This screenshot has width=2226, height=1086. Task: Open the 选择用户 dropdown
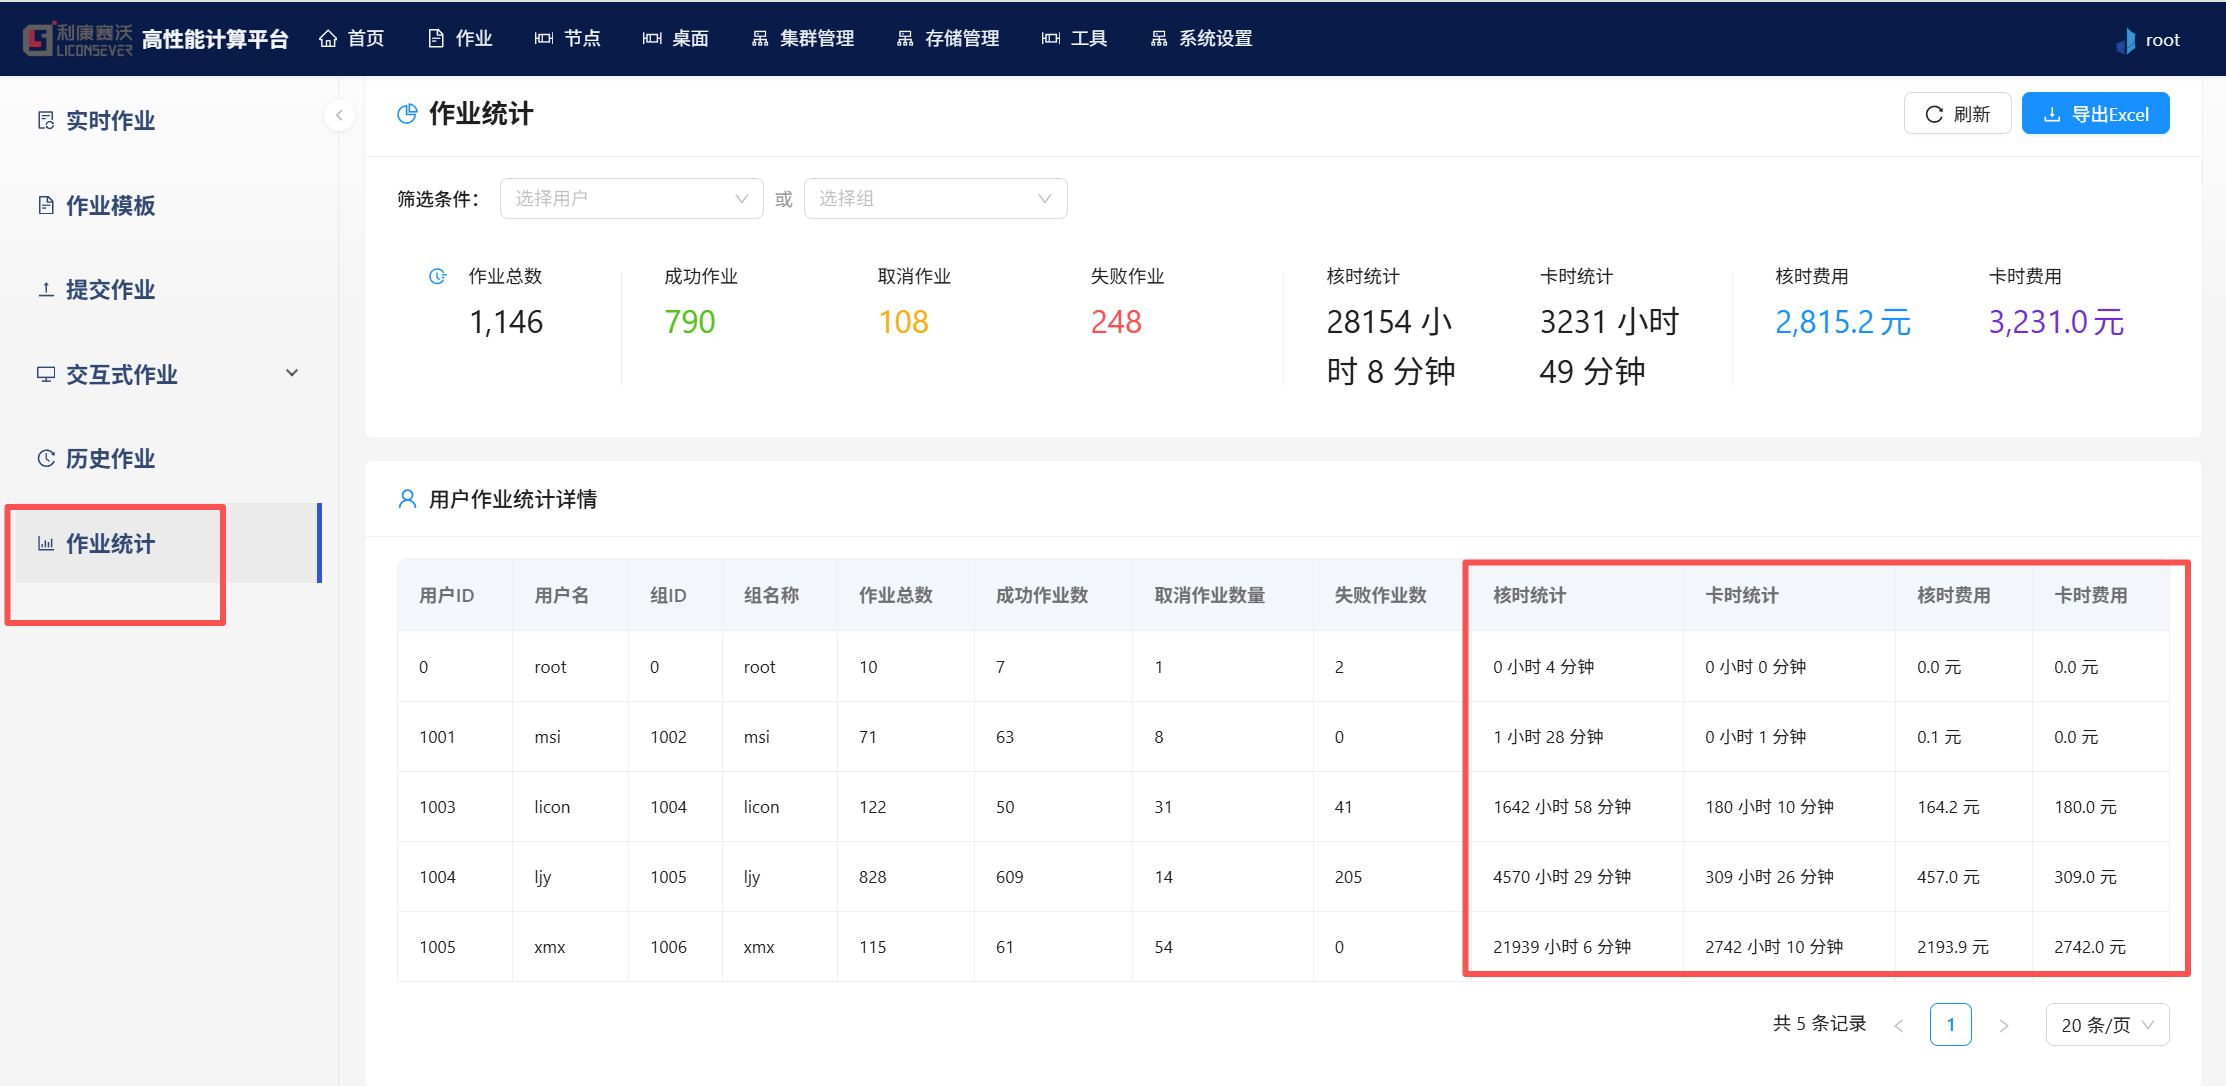tap(631, 199)
